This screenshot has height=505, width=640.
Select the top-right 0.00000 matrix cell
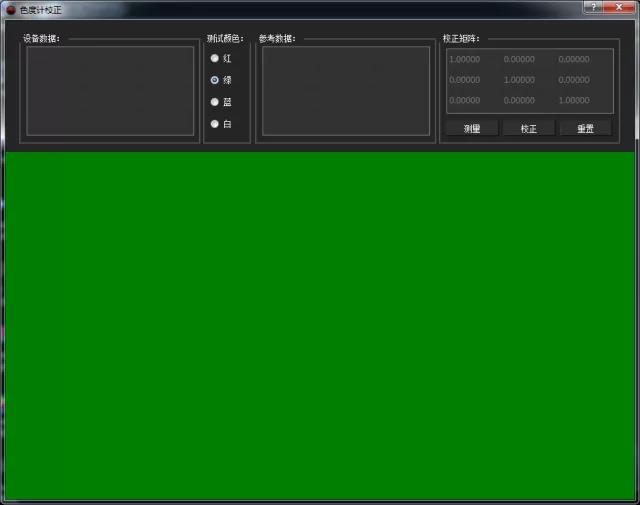click(x=574, y=59)
